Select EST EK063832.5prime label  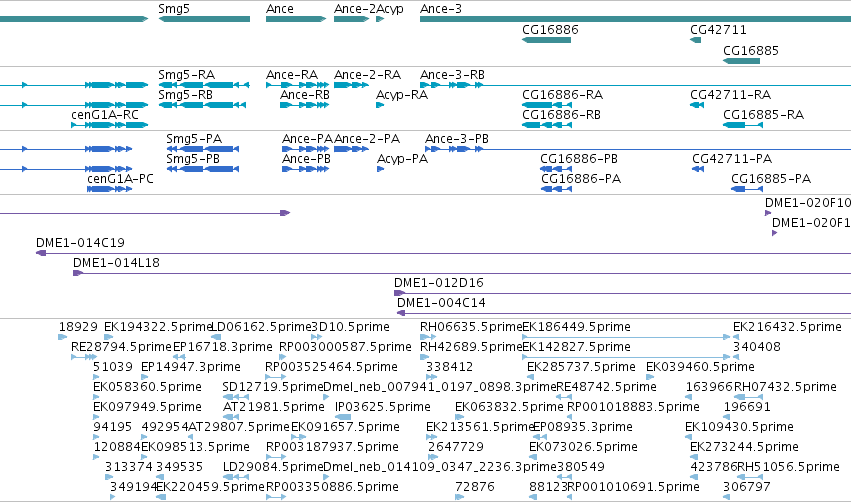coord(509,406)
